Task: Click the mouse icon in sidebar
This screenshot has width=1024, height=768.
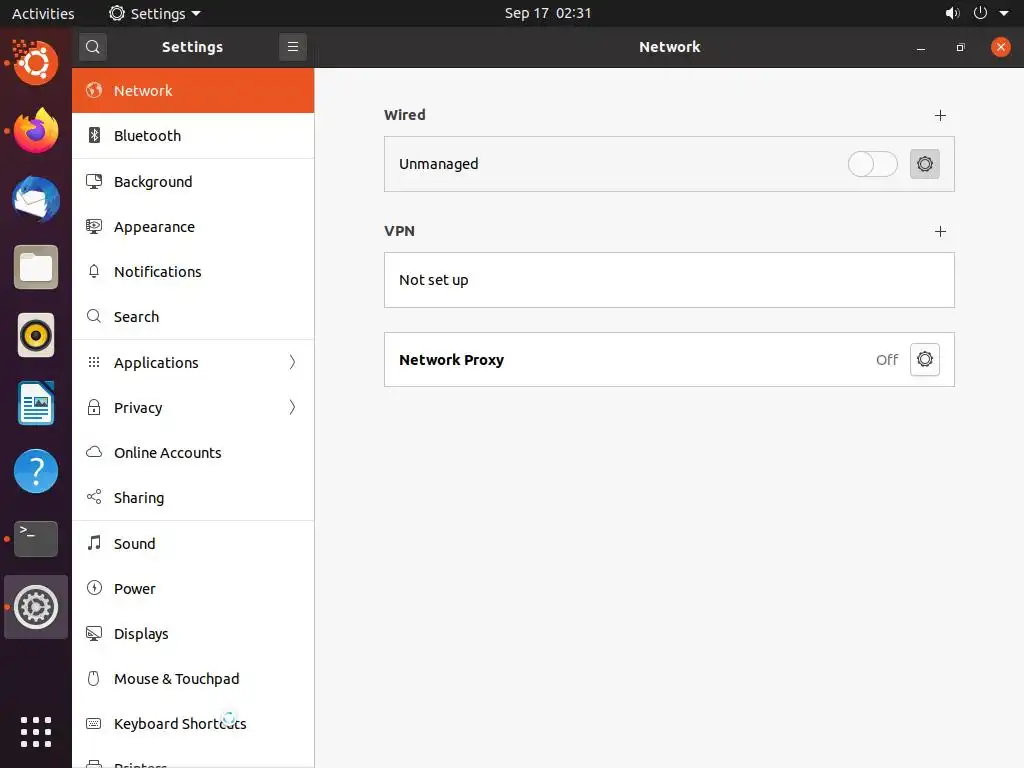Action: [x=94, y=679]
